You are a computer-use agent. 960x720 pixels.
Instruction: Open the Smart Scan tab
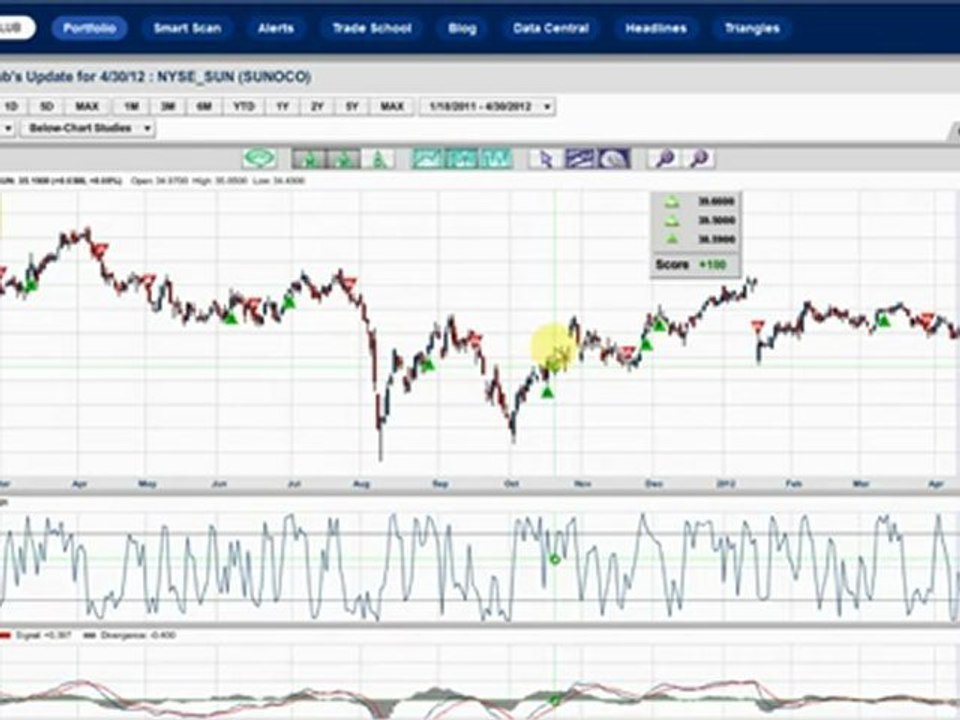[187, 28]
